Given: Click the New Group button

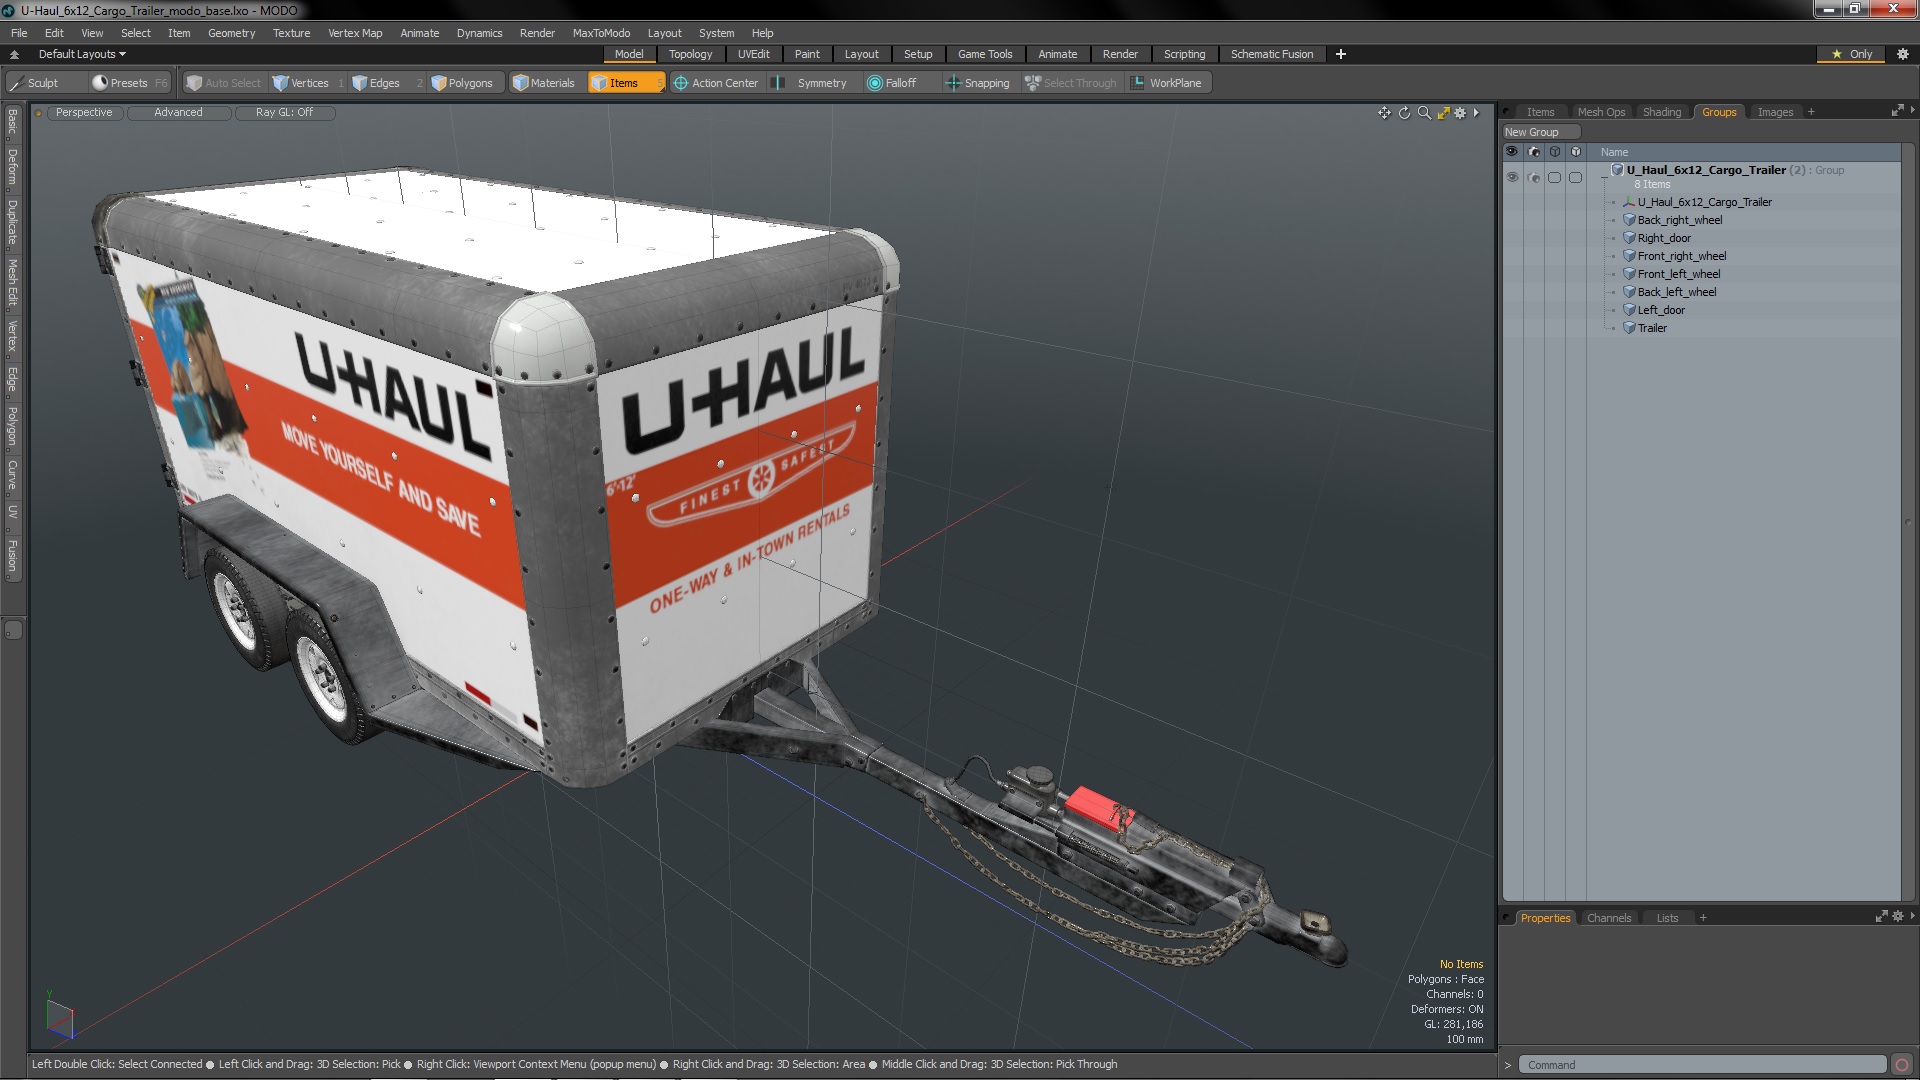Looking at the screenshot, I should (1531, 132).
